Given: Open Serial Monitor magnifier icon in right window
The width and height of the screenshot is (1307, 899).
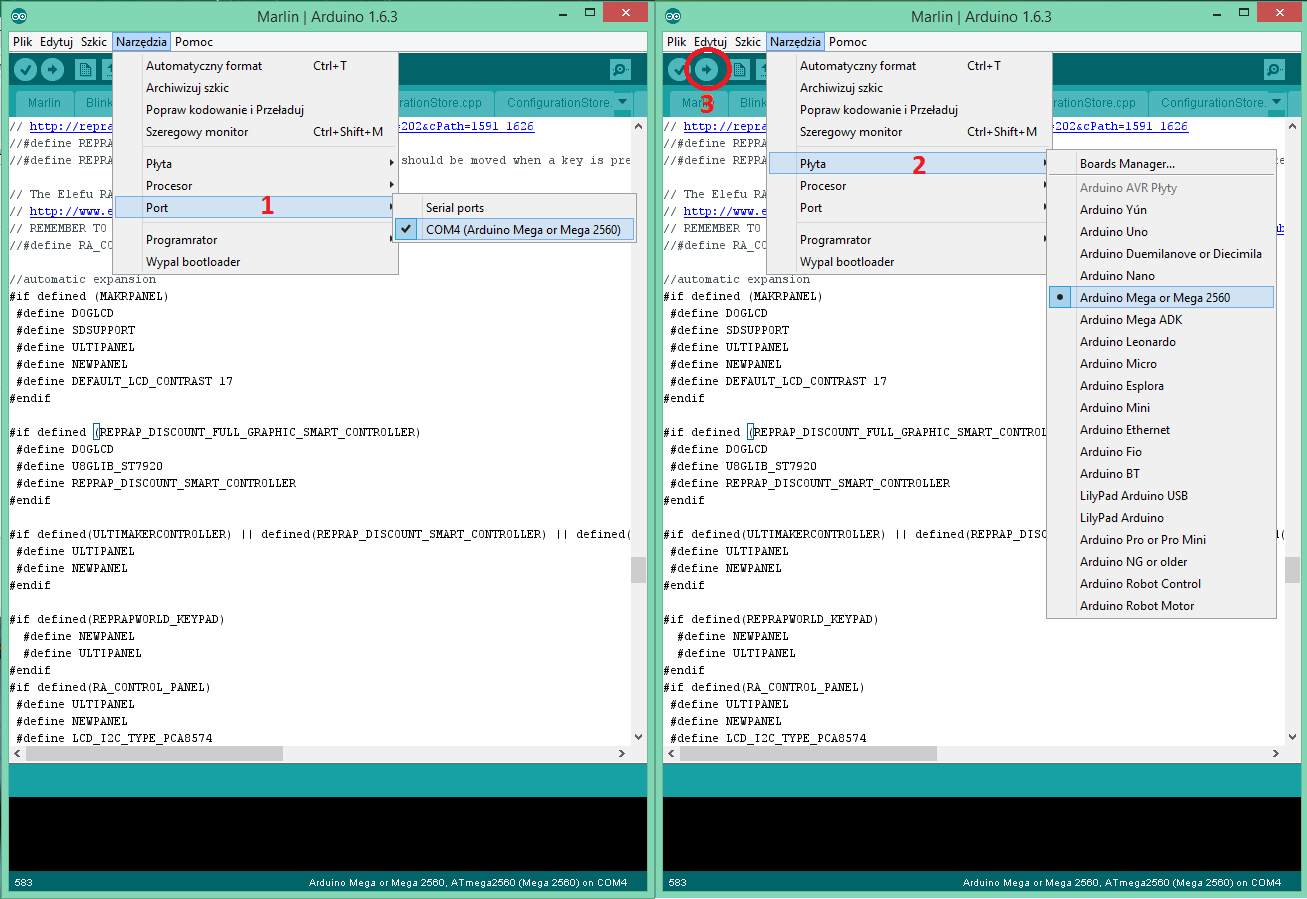Looking at the screenshot, I should (x=1275, y=70).
